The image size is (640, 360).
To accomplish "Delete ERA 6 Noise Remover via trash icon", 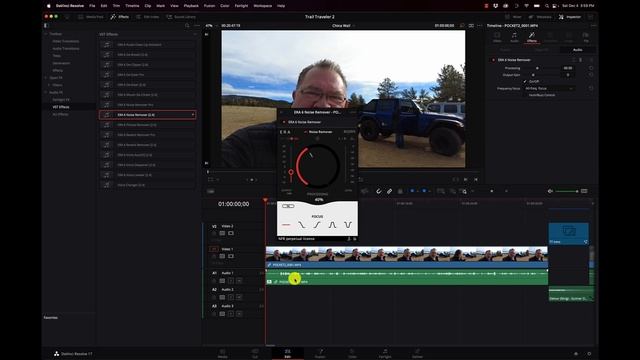I will pyautogui.click(x=581, y=60).
